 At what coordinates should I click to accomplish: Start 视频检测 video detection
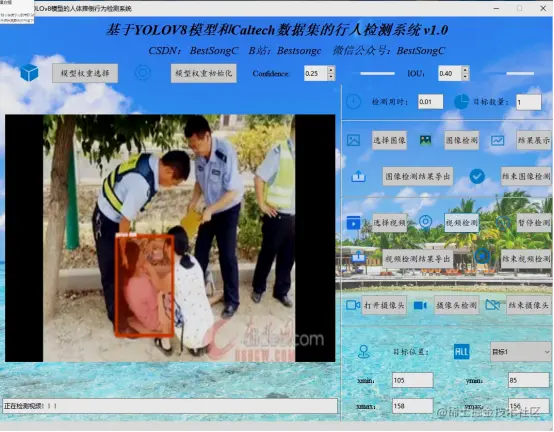(461, 223)
